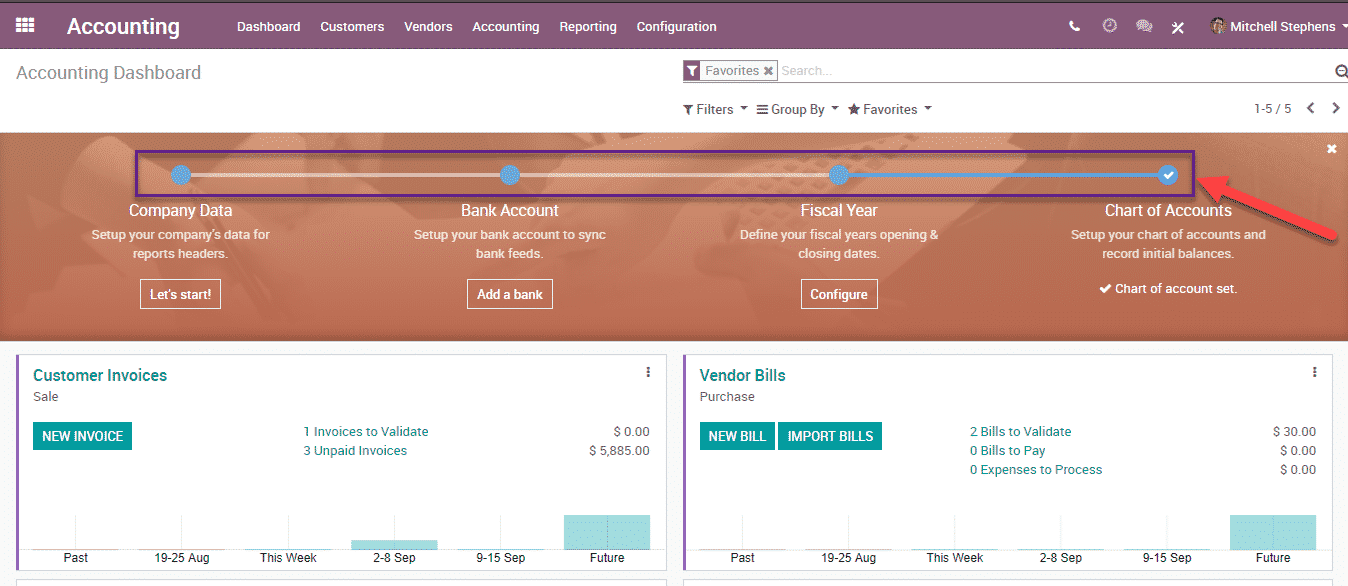Viewport: 1348px width, 586px height.
Task: Click the Chart of Accounts completed step marker
Action: click(1168, 175)
